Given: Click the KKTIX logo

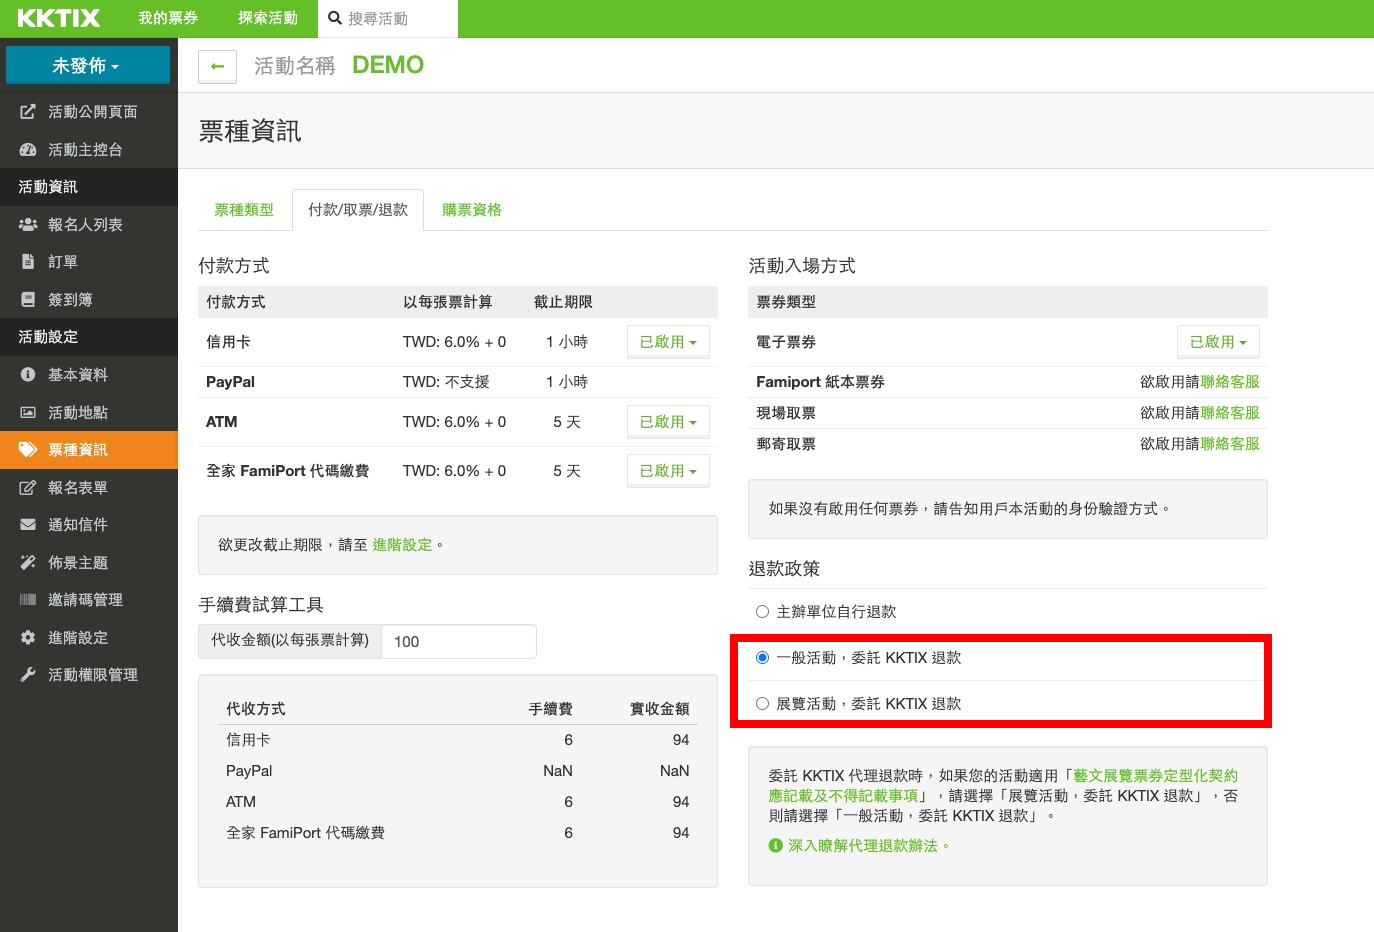Looking at the screenshot, I should tap(59, 18).
